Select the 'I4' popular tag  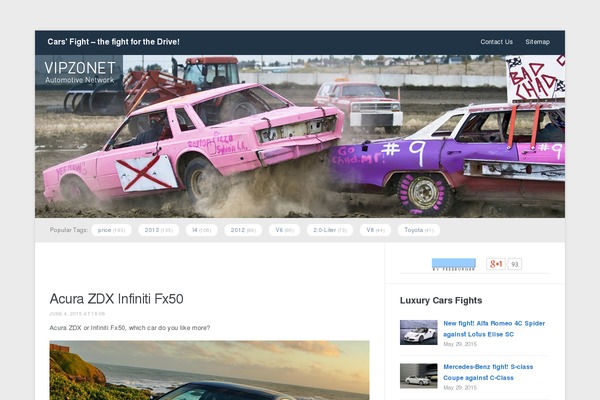[x=201, y=230]
